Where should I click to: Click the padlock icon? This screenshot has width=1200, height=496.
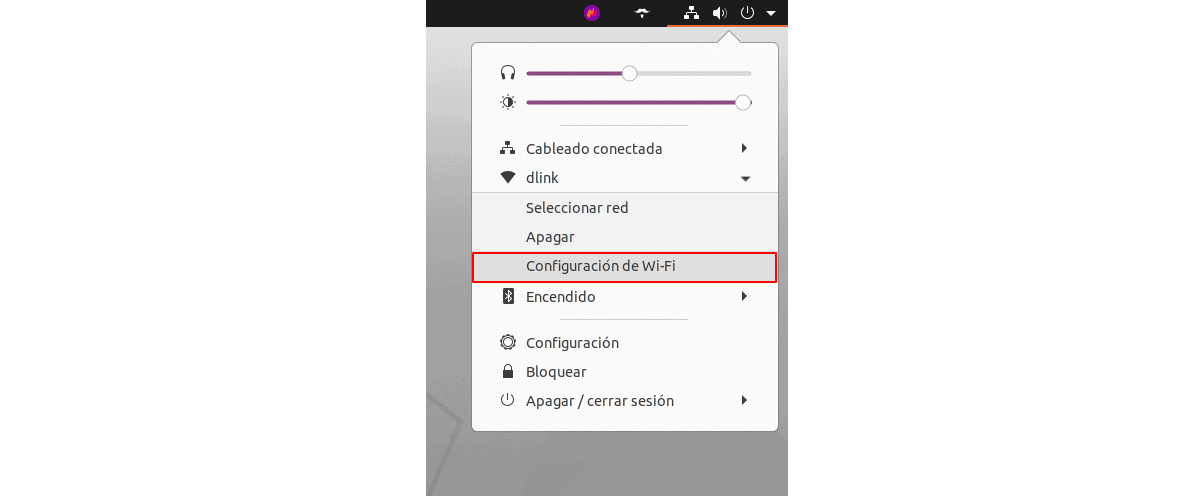[508, 371]
